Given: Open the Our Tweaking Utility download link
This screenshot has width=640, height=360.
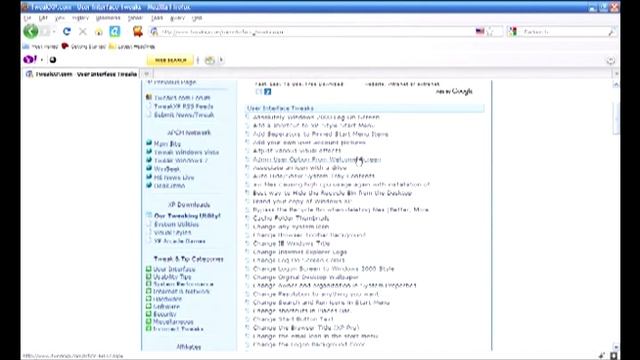Looking at the screenshot, I should pos(187,216).
